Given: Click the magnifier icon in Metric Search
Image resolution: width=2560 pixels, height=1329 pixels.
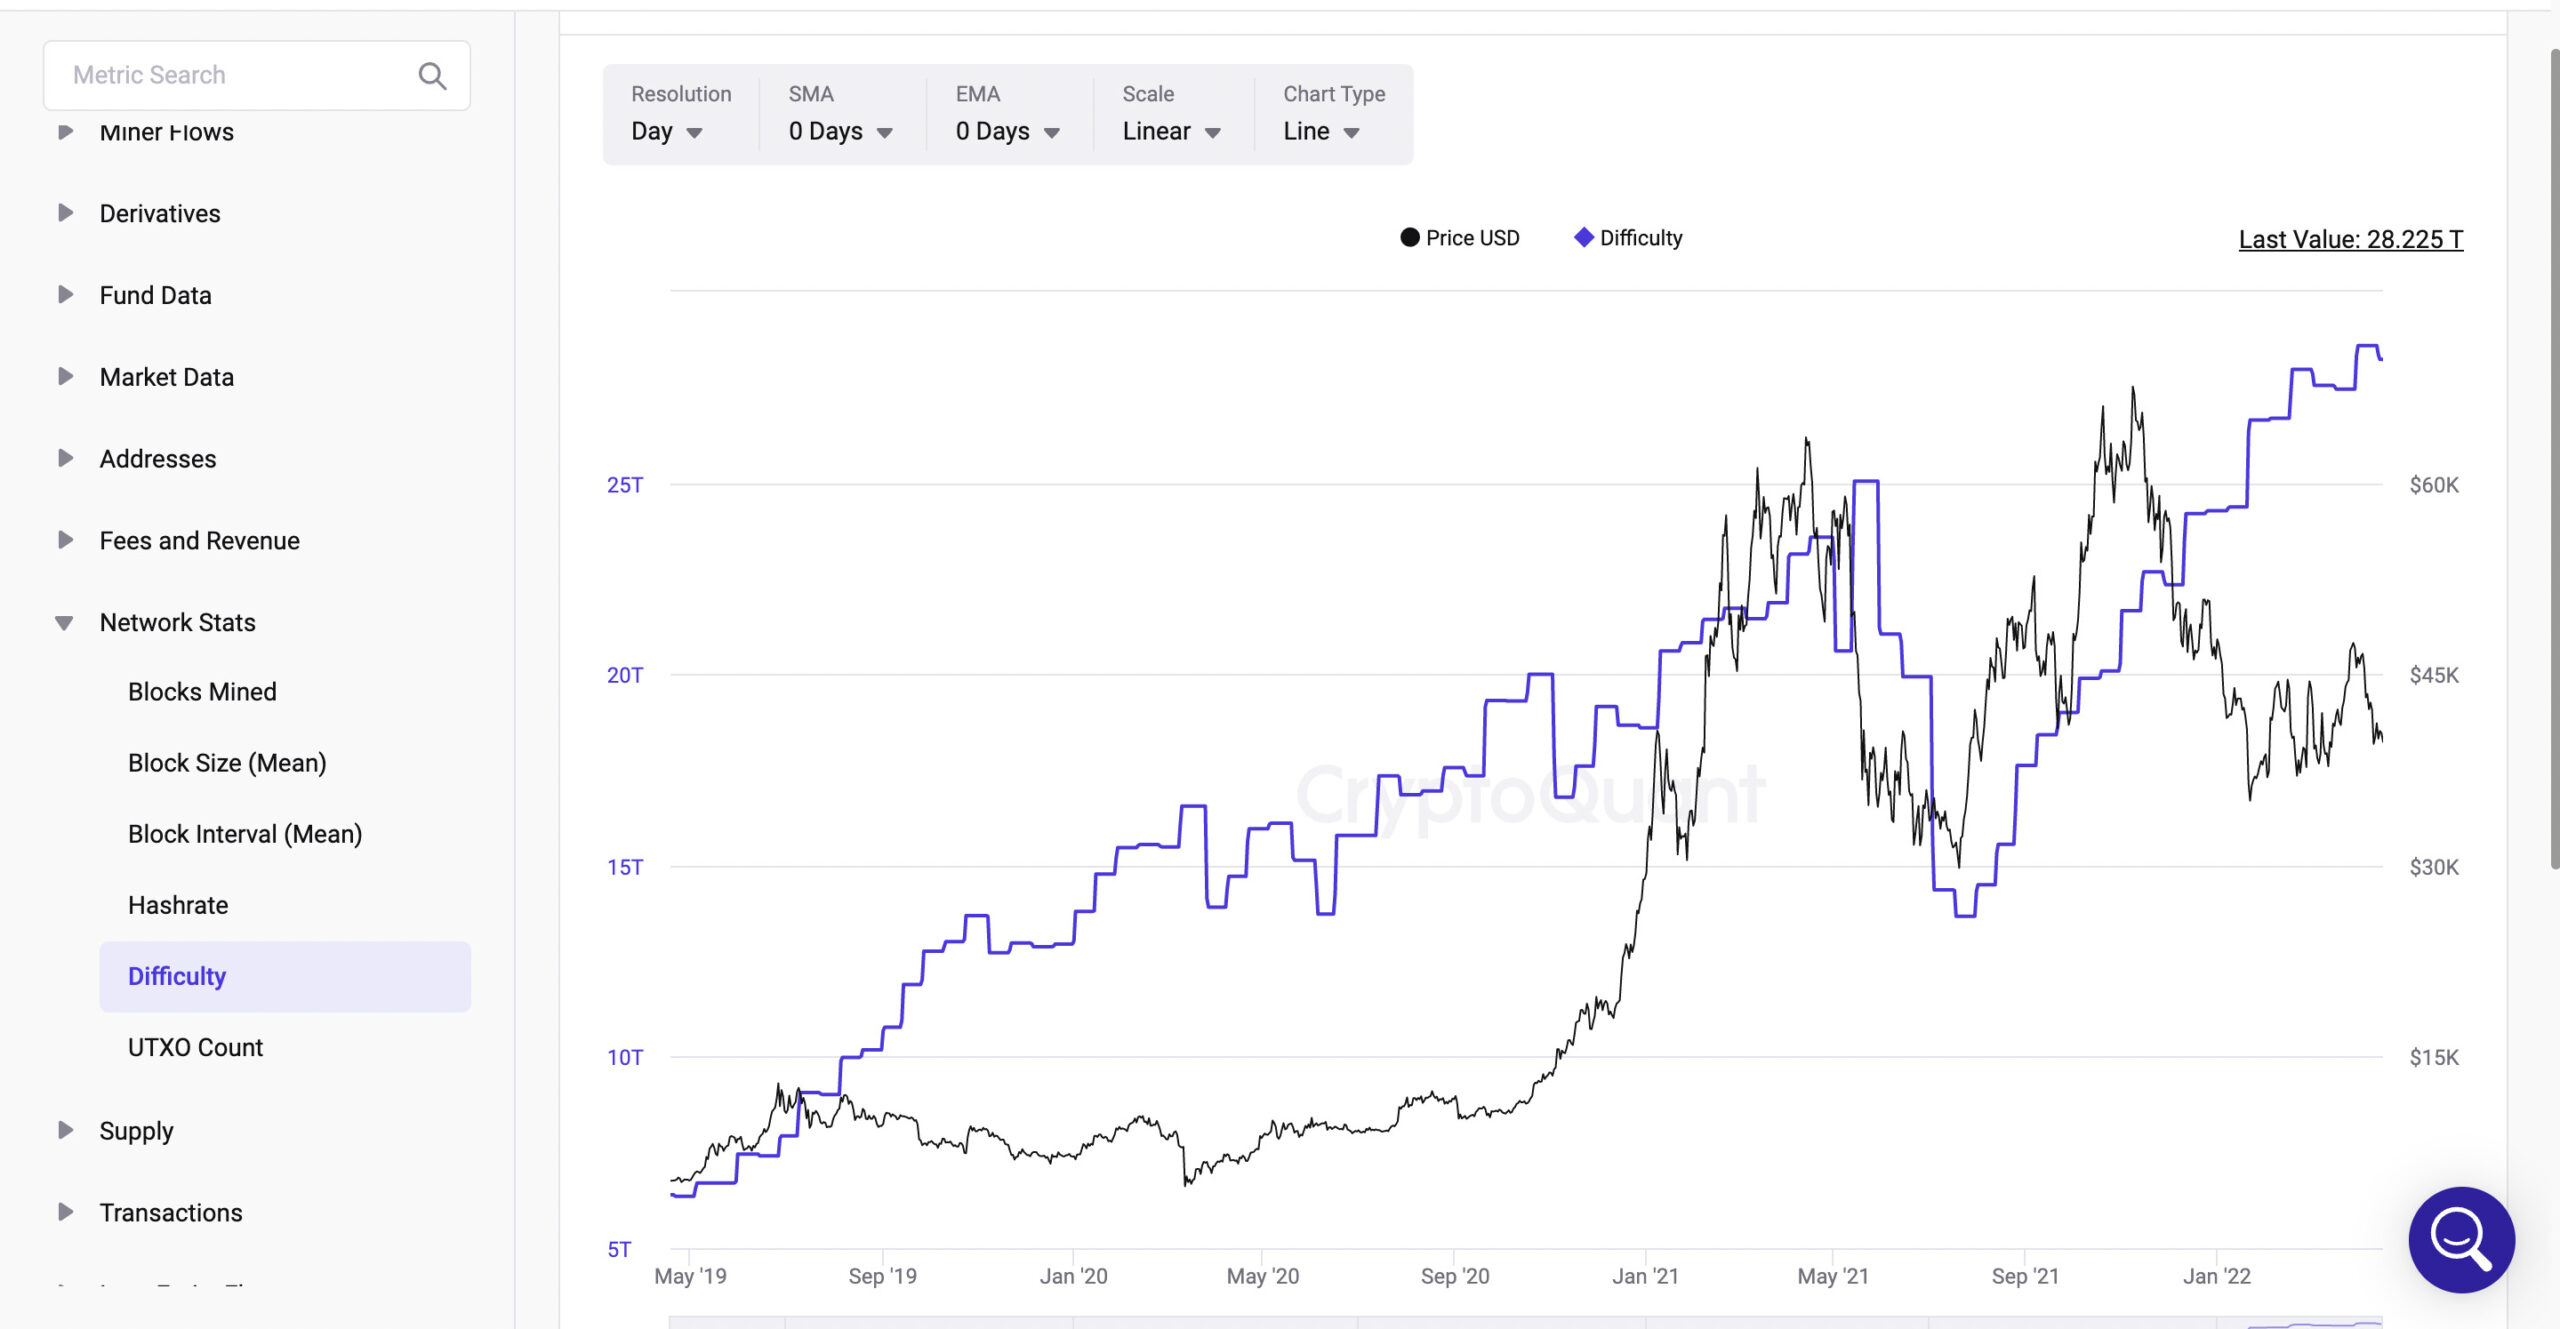Looking at the screenshot, I should pyautogui.click(x=432, y=76).
